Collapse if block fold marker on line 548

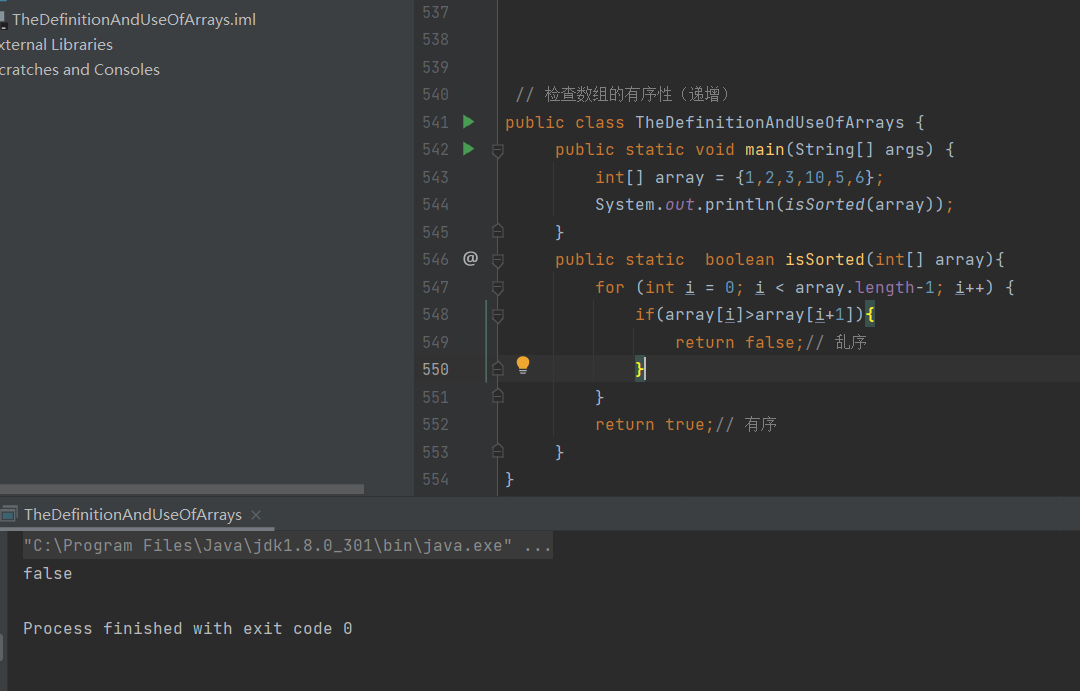(498, 315)
